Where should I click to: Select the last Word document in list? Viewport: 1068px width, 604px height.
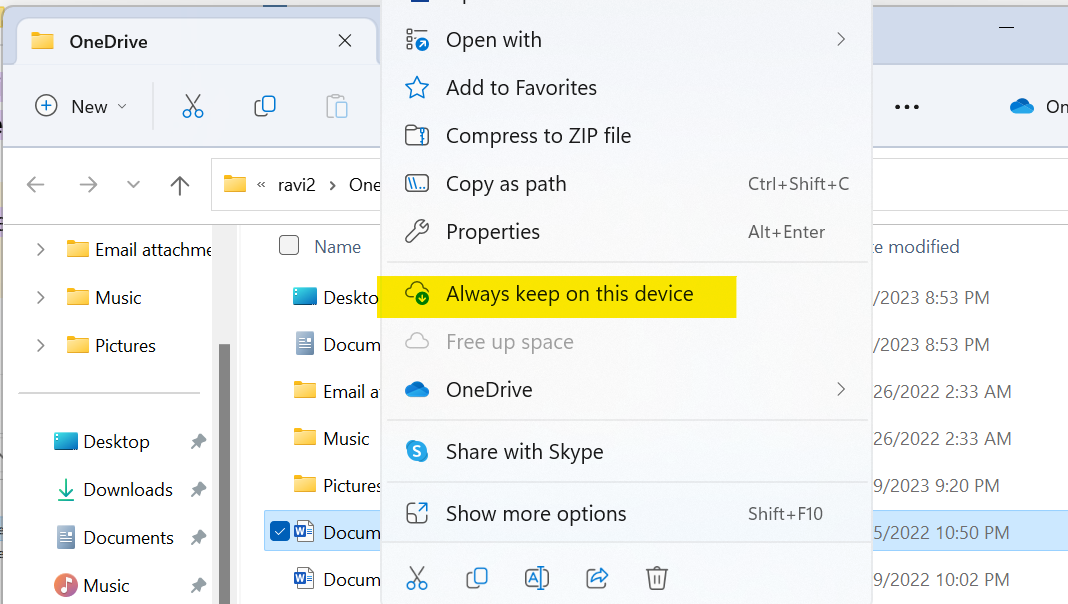click(x=336, y=579)
